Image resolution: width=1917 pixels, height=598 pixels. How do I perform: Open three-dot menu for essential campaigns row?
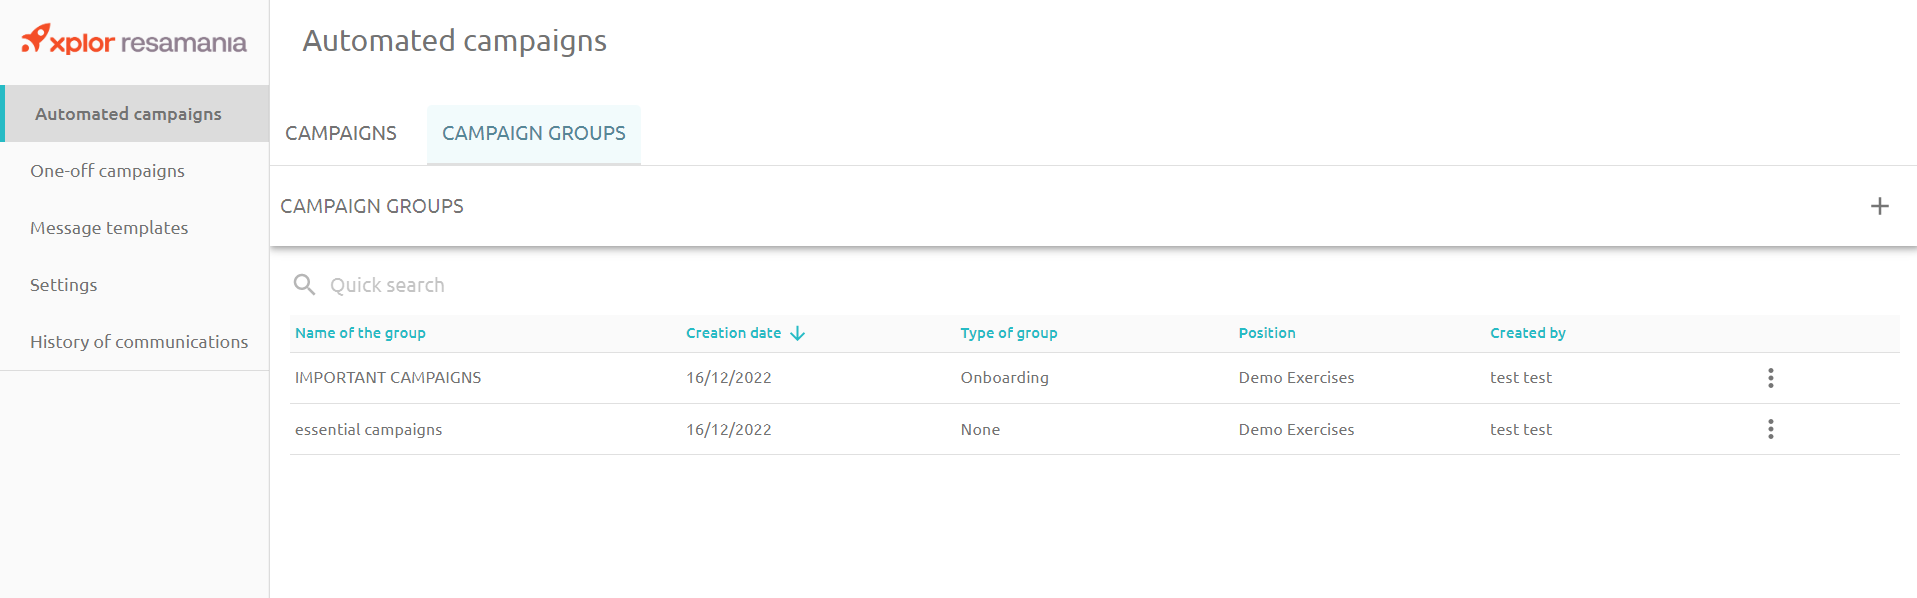coord(1770,429)
